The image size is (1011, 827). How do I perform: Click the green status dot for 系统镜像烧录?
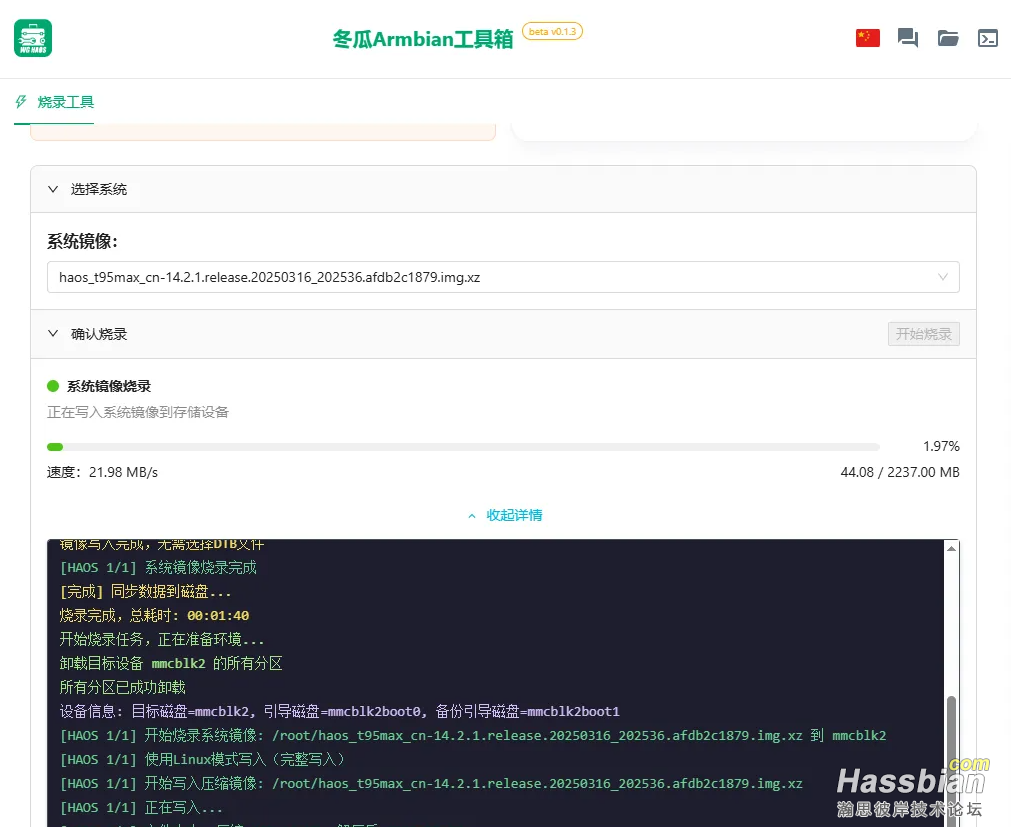point(53,386)
